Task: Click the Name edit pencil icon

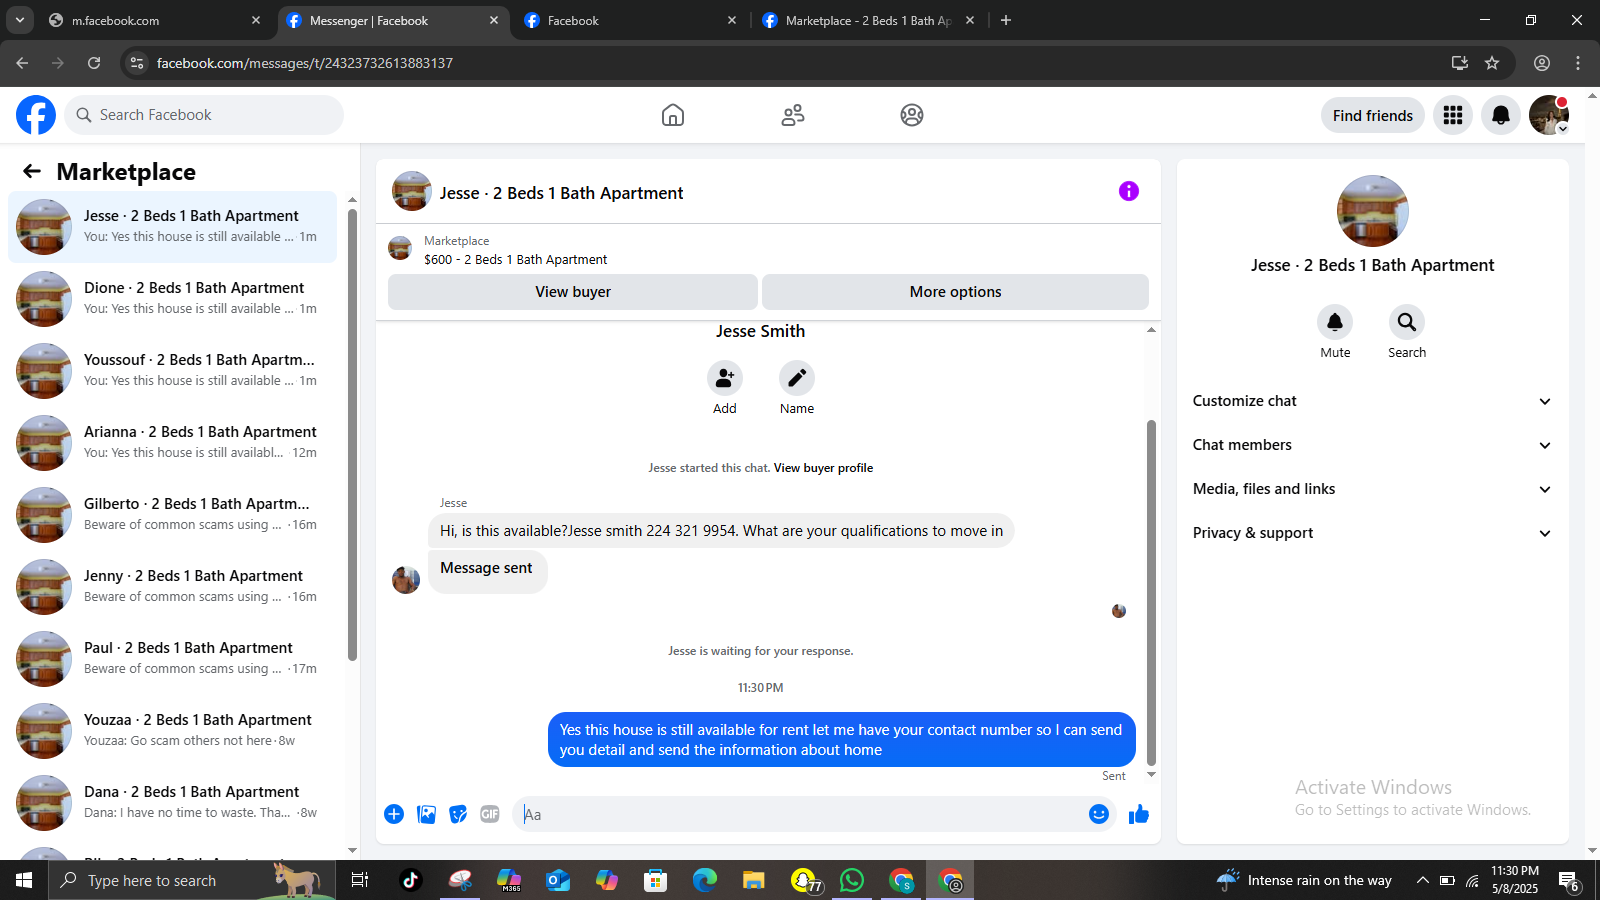Action: [x=797, y=378]
